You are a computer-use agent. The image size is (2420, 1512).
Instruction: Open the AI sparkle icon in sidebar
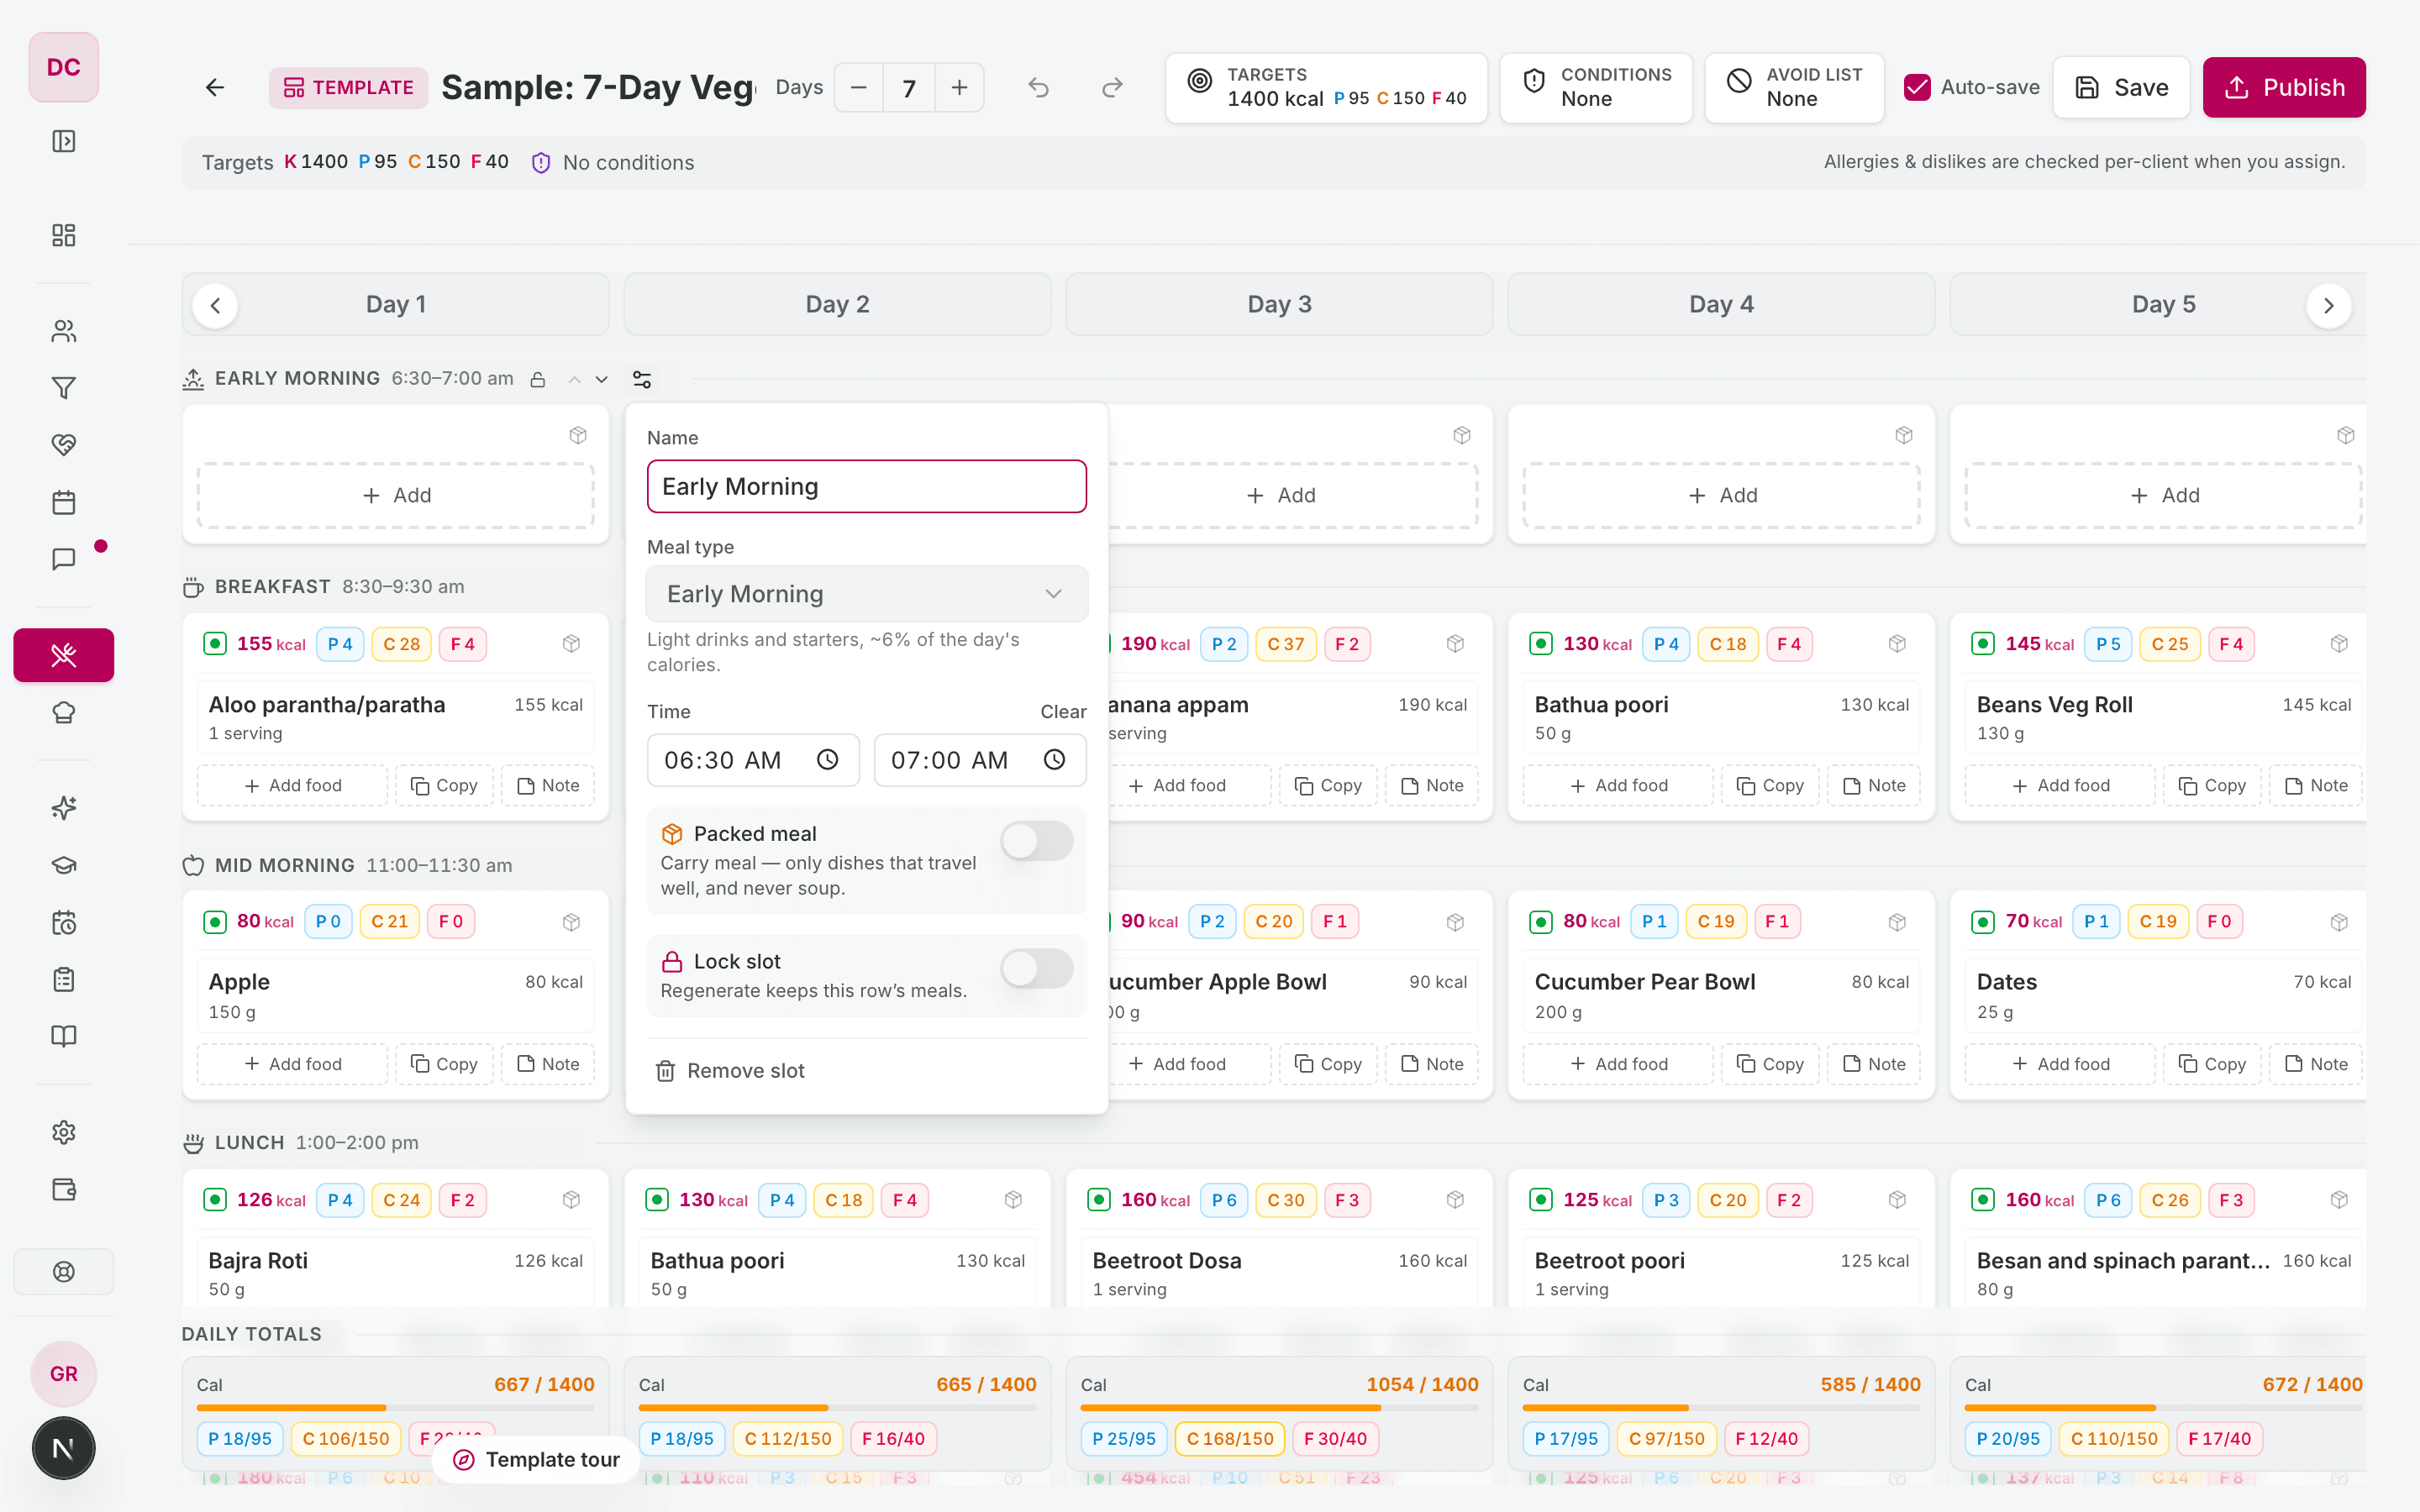[64, 808]
